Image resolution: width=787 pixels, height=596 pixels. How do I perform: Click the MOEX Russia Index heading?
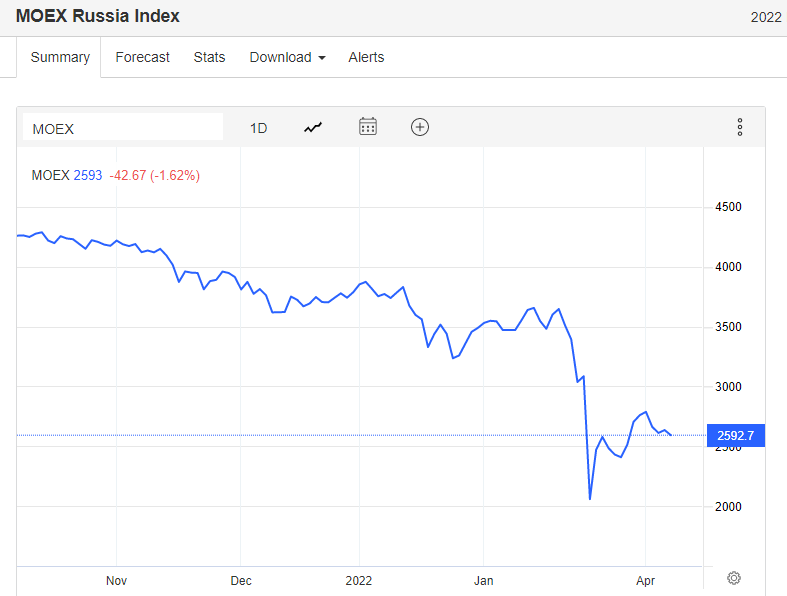click(x=98, y=17)
